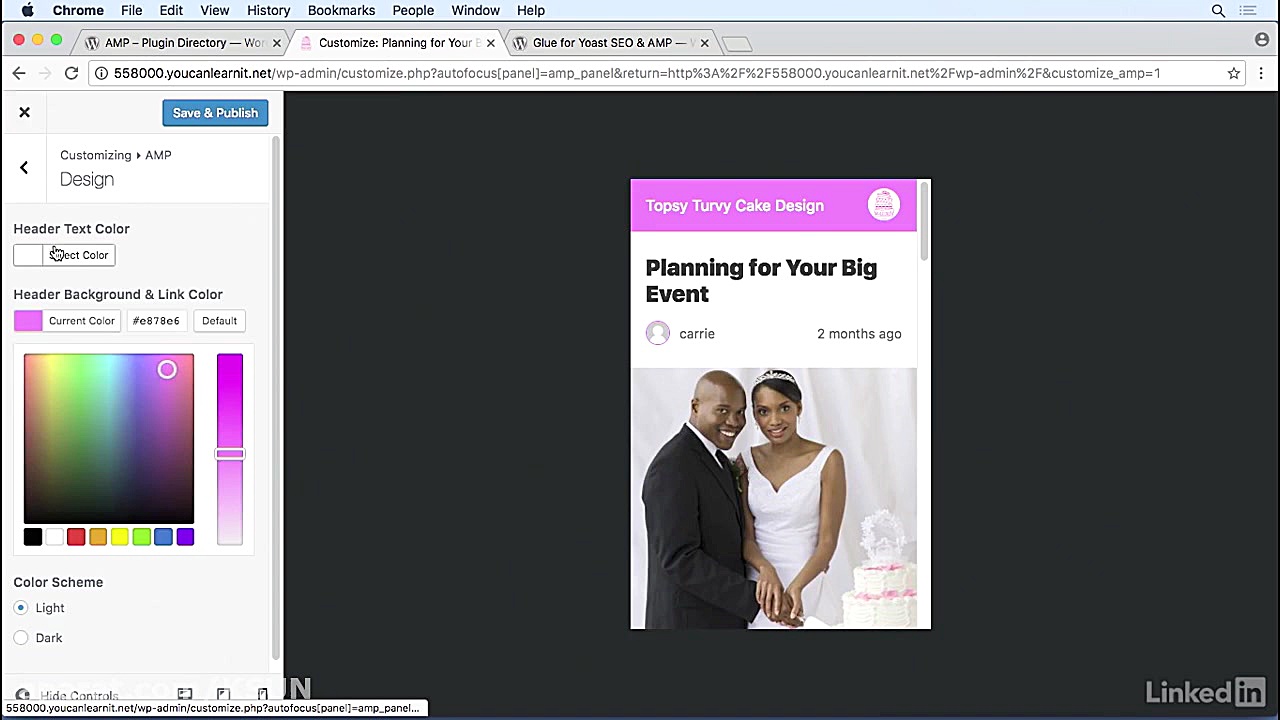Pick the yellow palette swatch
This screenshot has height=720, width=1280.
coord(120,537)
